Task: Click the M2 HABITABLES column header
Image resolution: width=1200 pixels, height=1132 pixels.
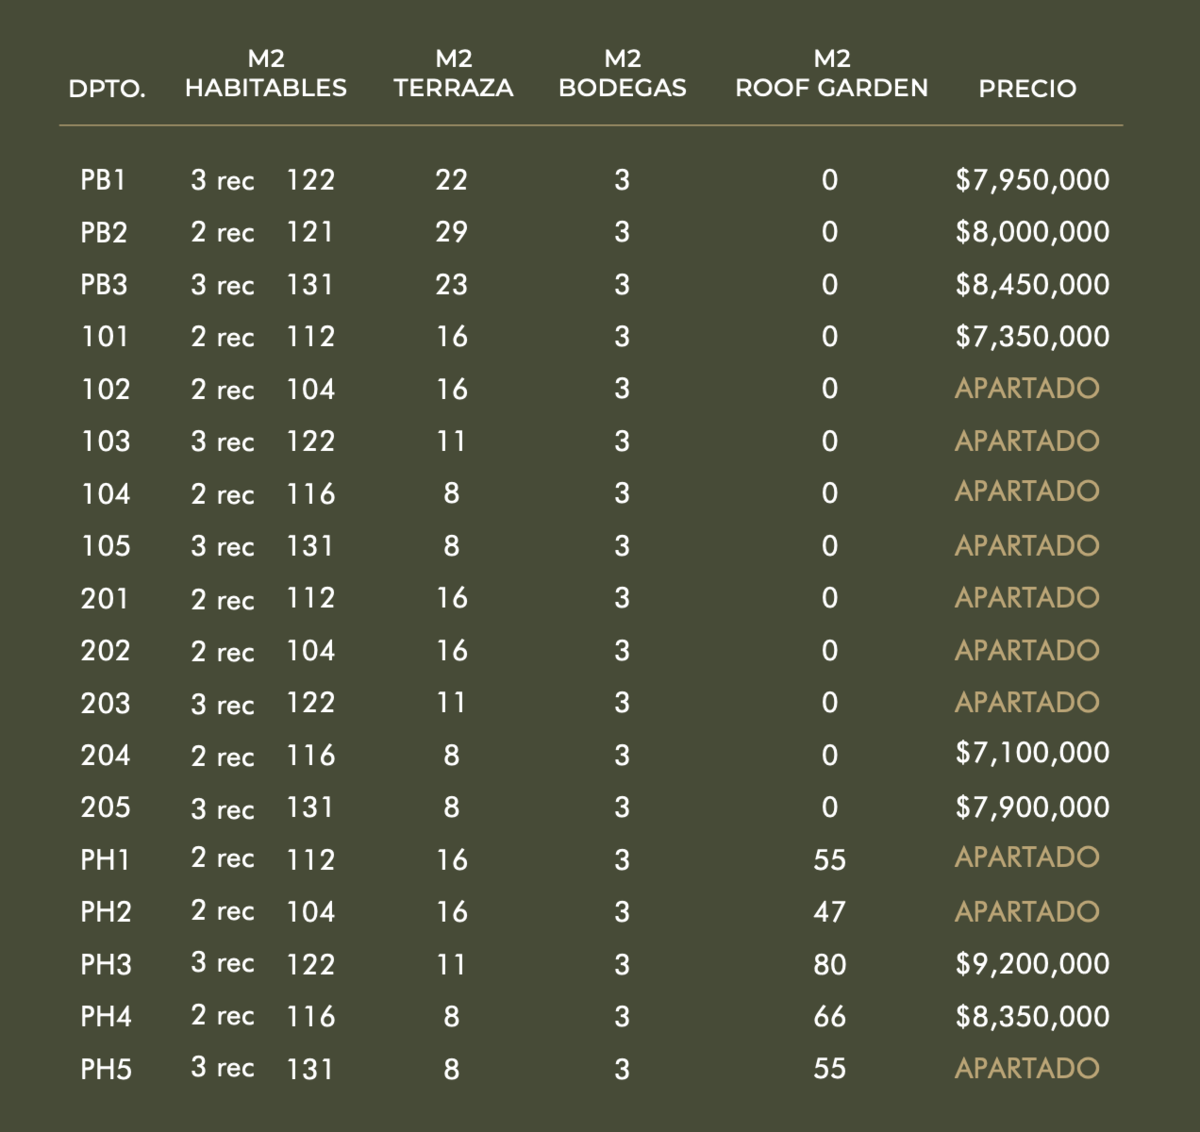Action: click(x=266, y=74)
